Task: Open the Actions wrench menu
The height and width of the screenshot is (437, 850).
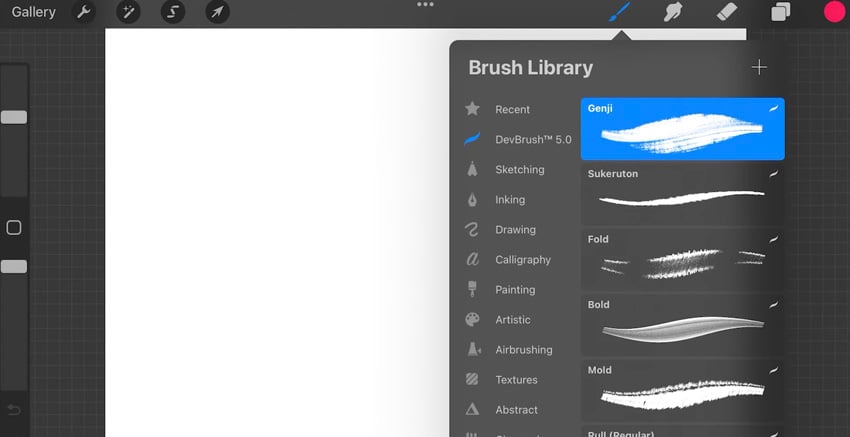Action: point(83,12)
